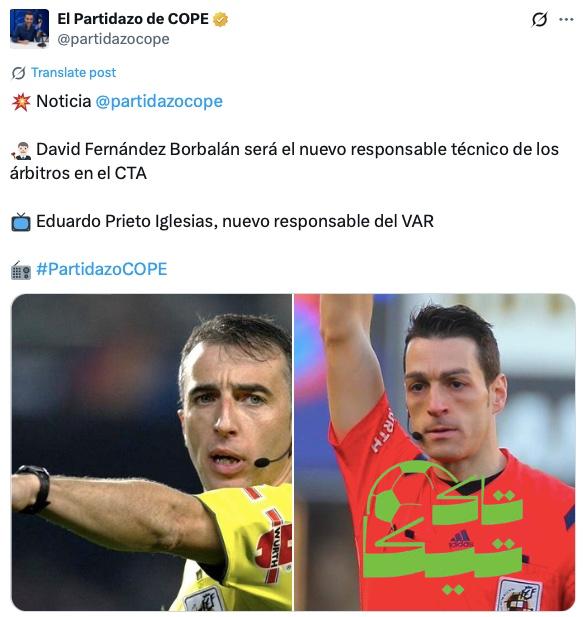Open the #PartidazoCOPE hashtag

coord(102,269)
